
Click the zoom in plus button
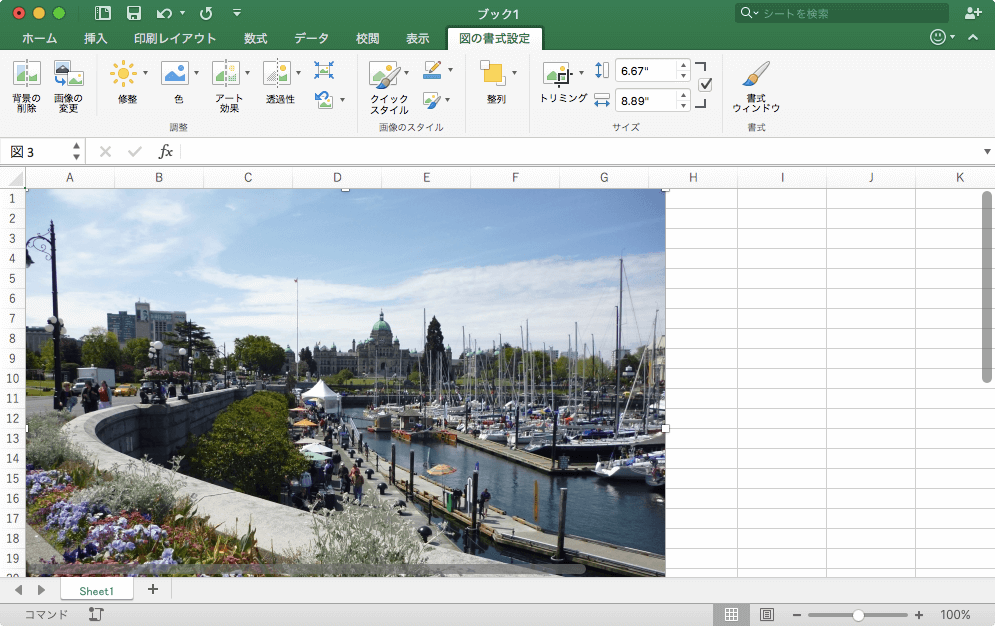click(919, 615)
